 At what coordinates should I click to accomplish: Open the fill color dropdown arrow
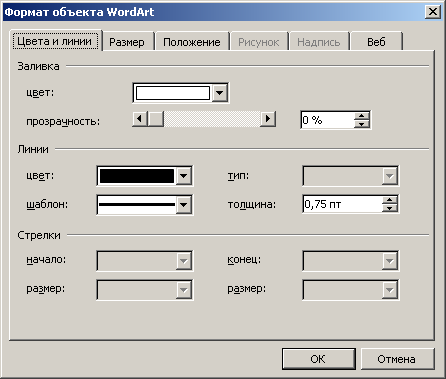(220, 93)
